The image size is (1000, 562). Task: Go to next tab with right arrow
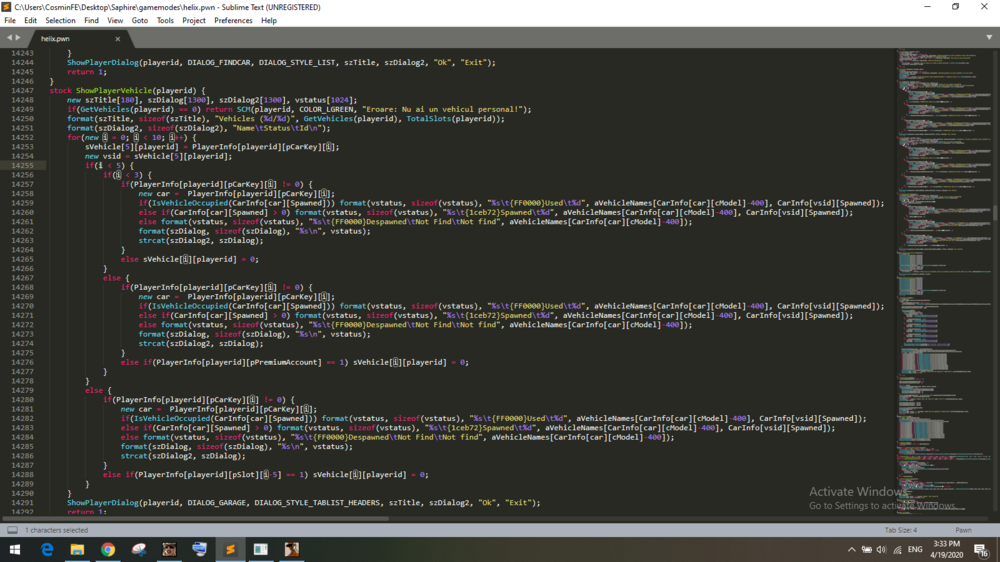[x=18, y=38]
